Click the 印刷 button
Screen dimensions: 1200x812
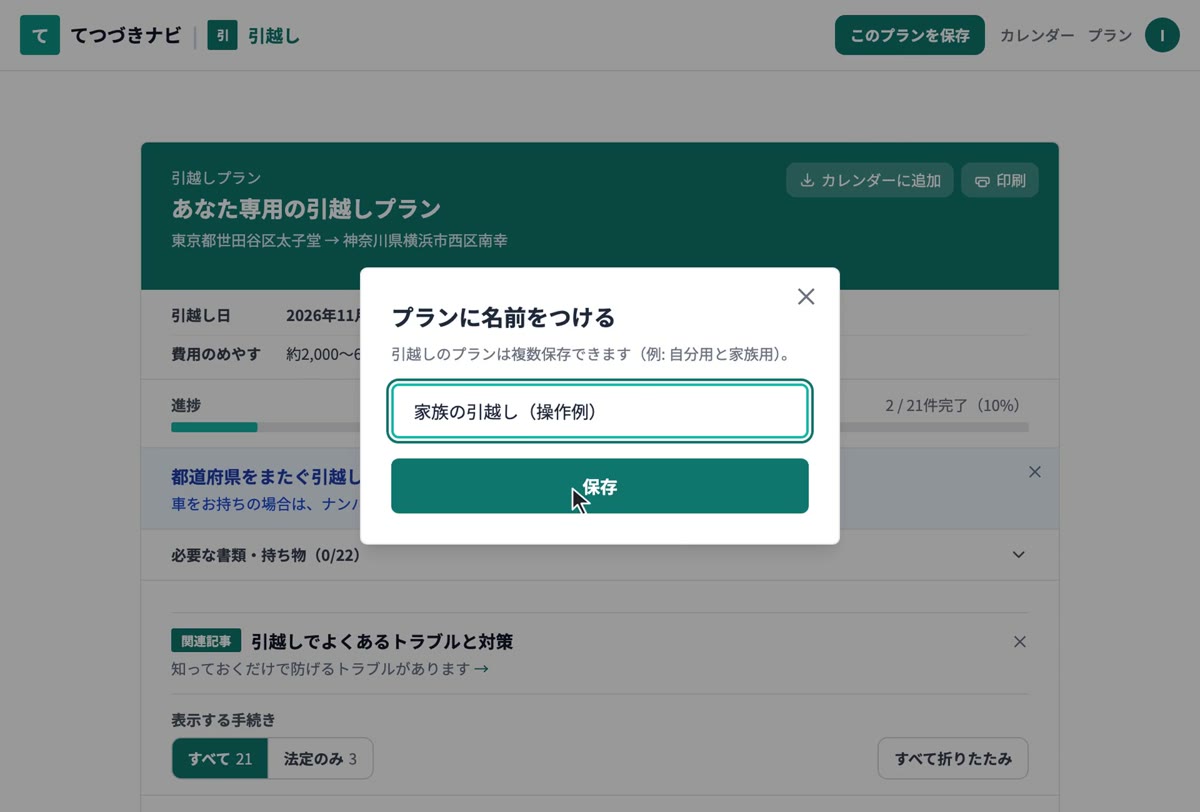pyautogui.click(x=1000, y=180)
